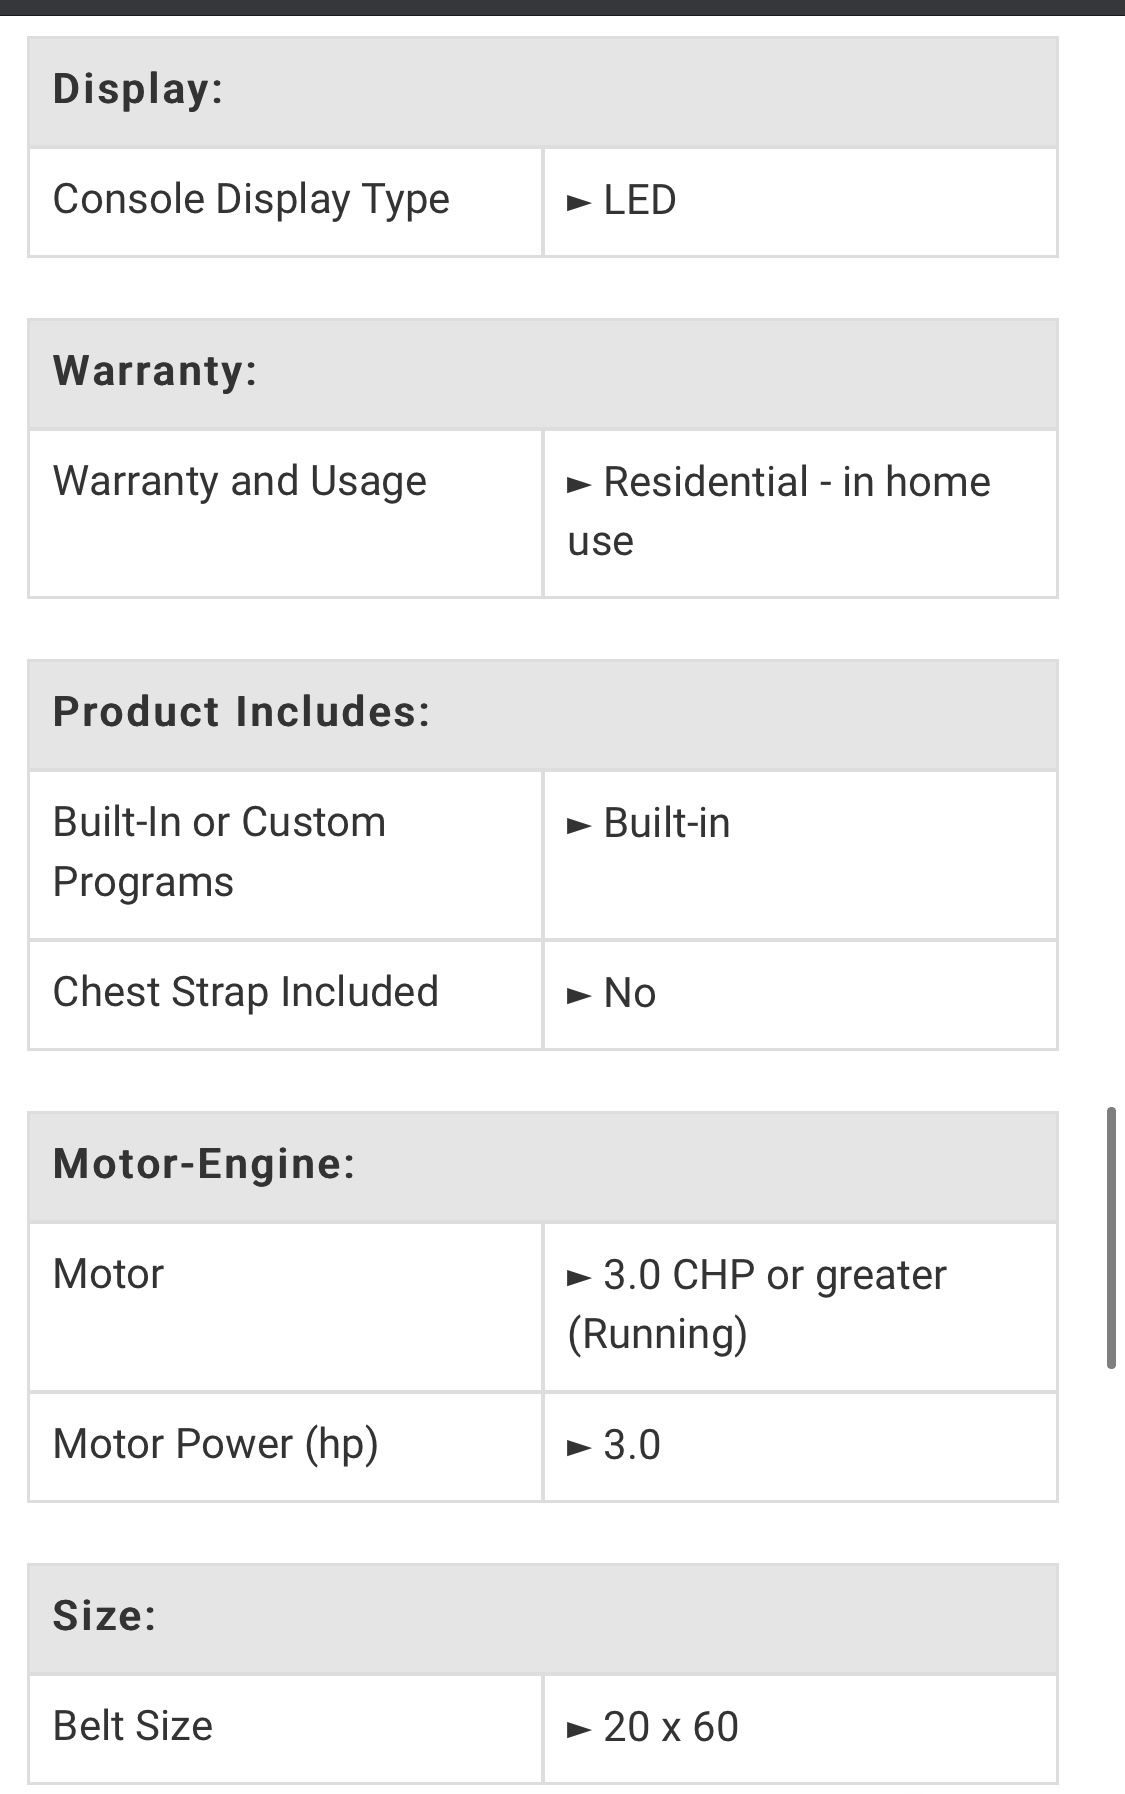Click the arrow bullet beside No
This screenshot has width=1125, height=1794.
[579, 996]
